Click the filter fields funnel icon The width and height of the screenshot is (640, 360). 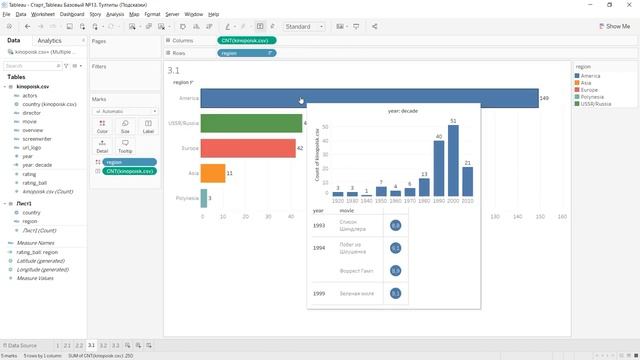pyautogui.click(x=66, y=66)
